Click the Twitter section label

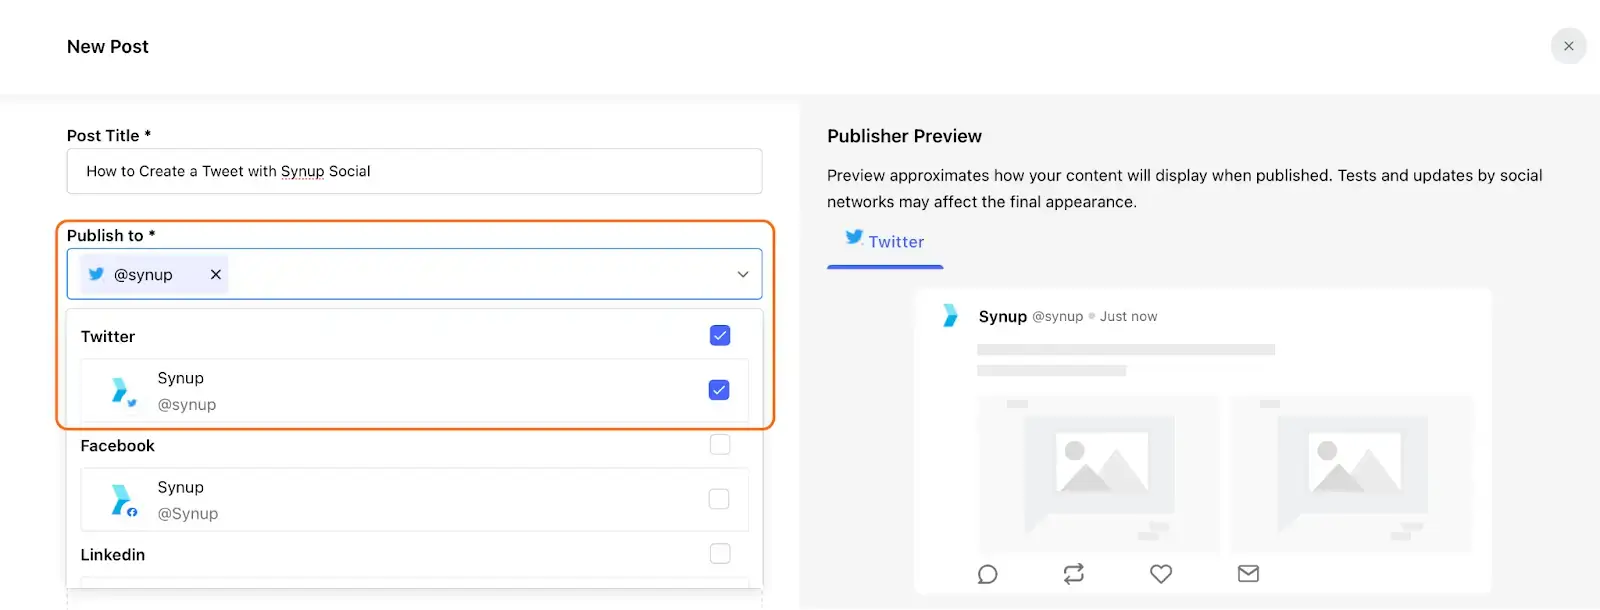(108, 337)
